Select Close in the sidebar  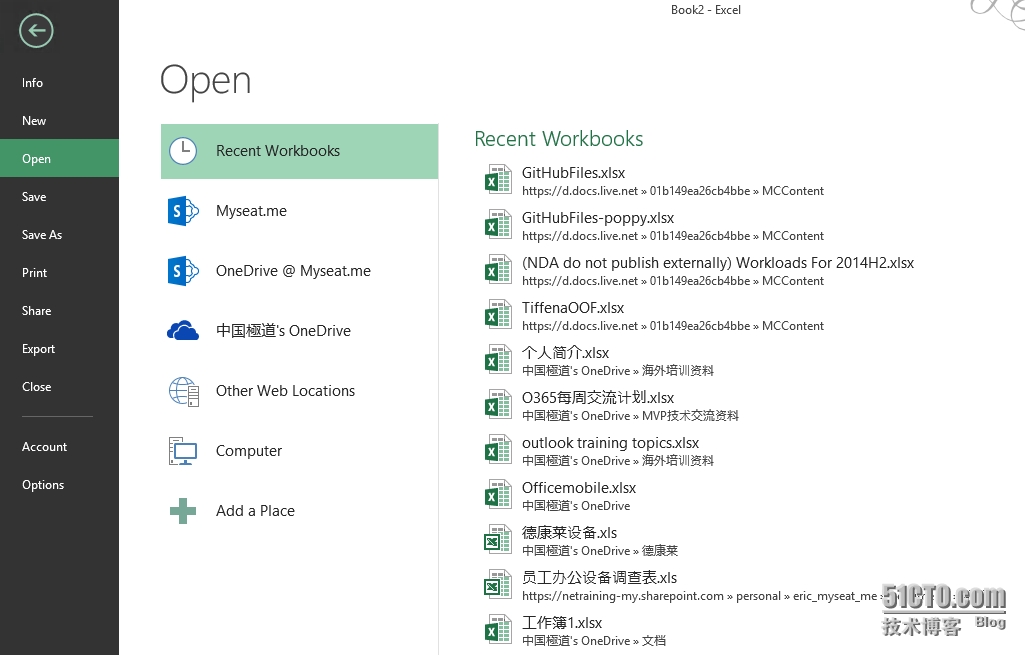coord(59,387)
